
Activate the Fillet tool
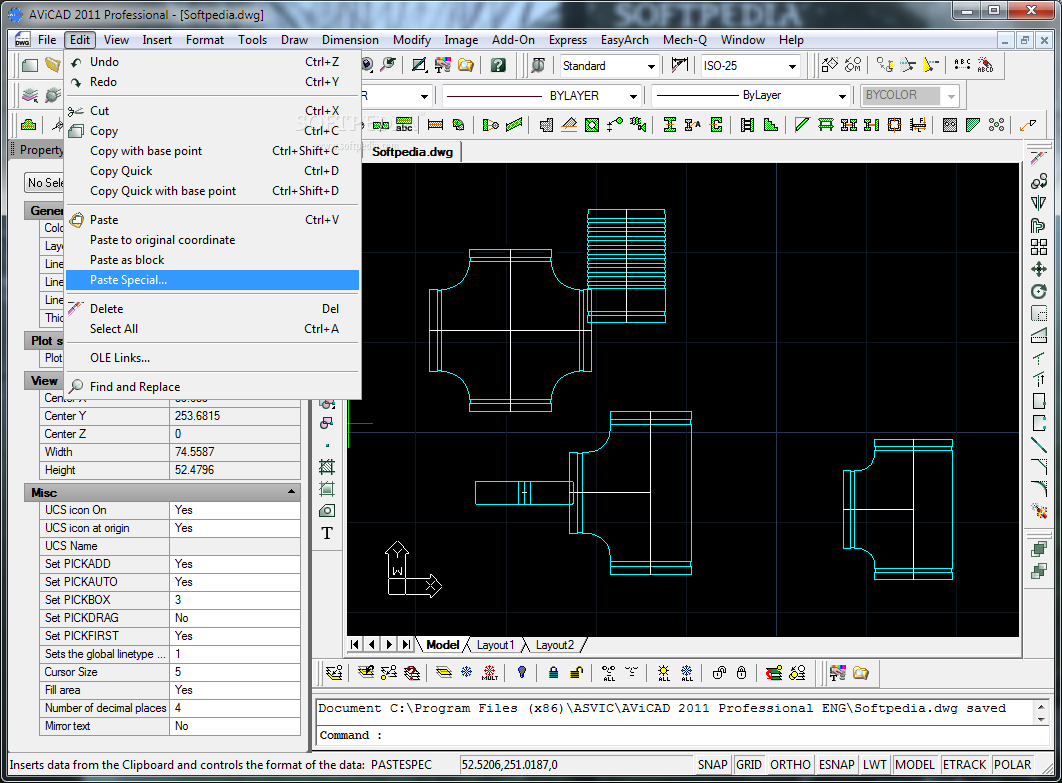[1038, 488]
